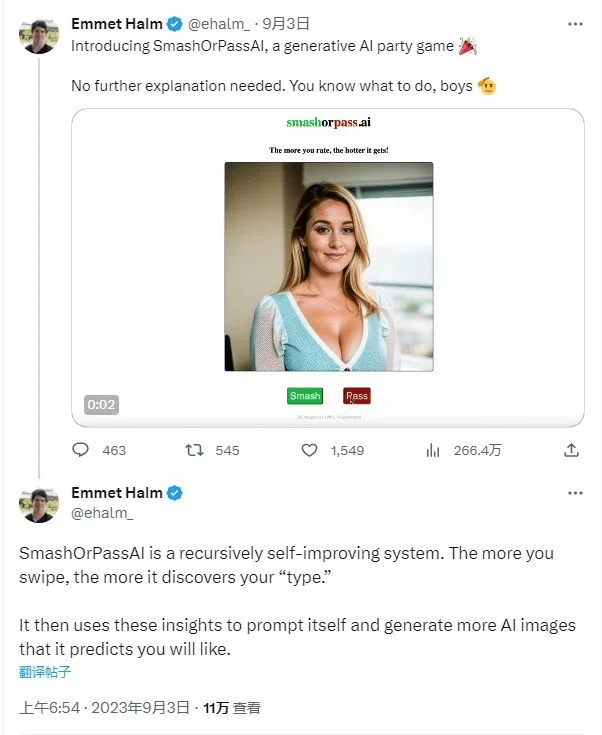Play the embedded video preview
Viewport: 602px width, 735px height.
[x=328, y=267]
